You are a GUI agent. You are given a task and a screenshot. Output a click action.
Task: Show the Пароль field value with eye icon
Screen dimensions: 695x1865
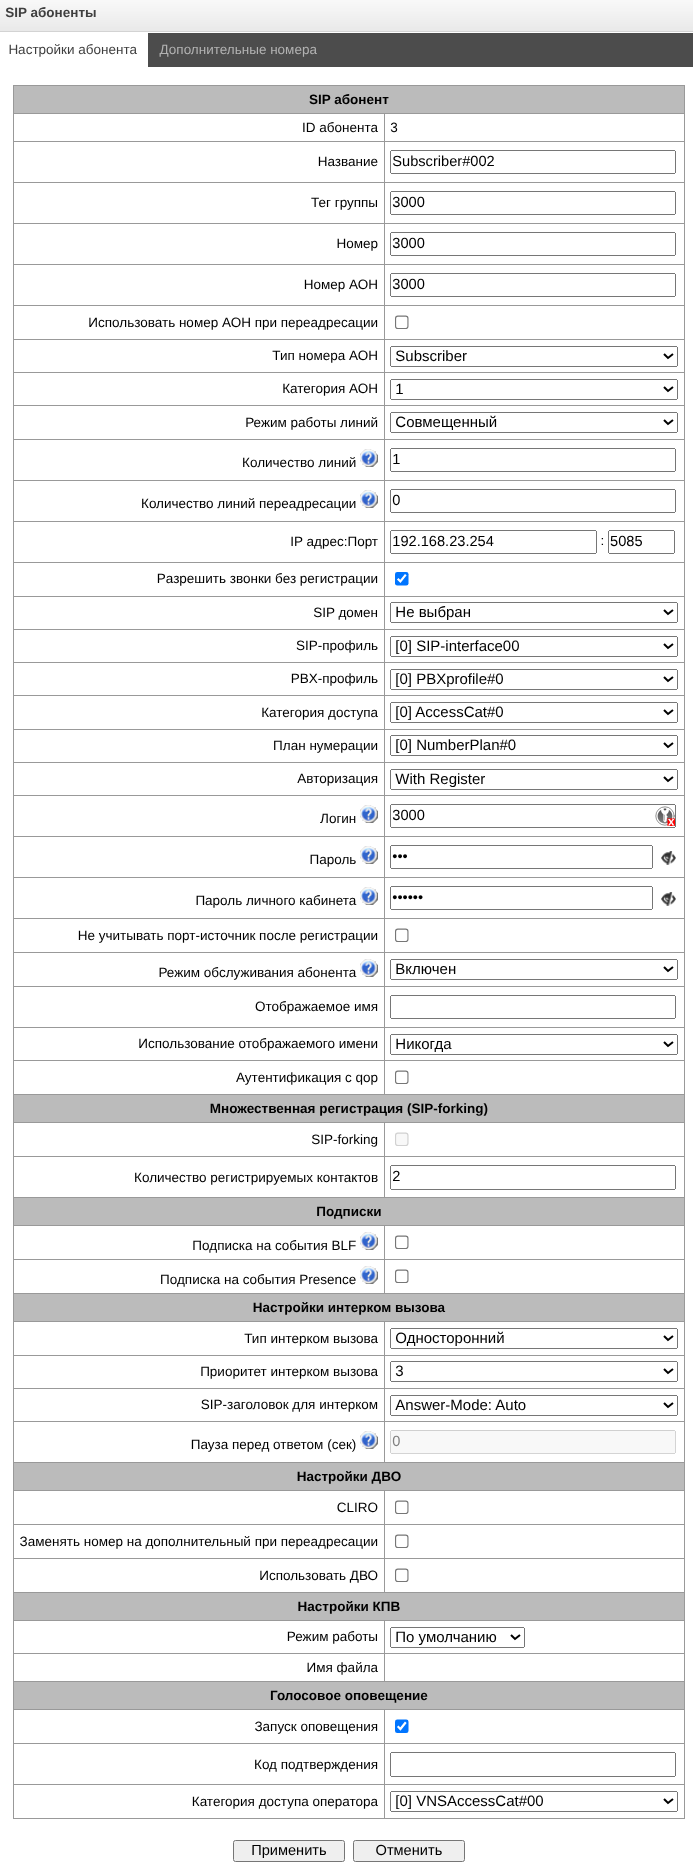coord(668,858)
